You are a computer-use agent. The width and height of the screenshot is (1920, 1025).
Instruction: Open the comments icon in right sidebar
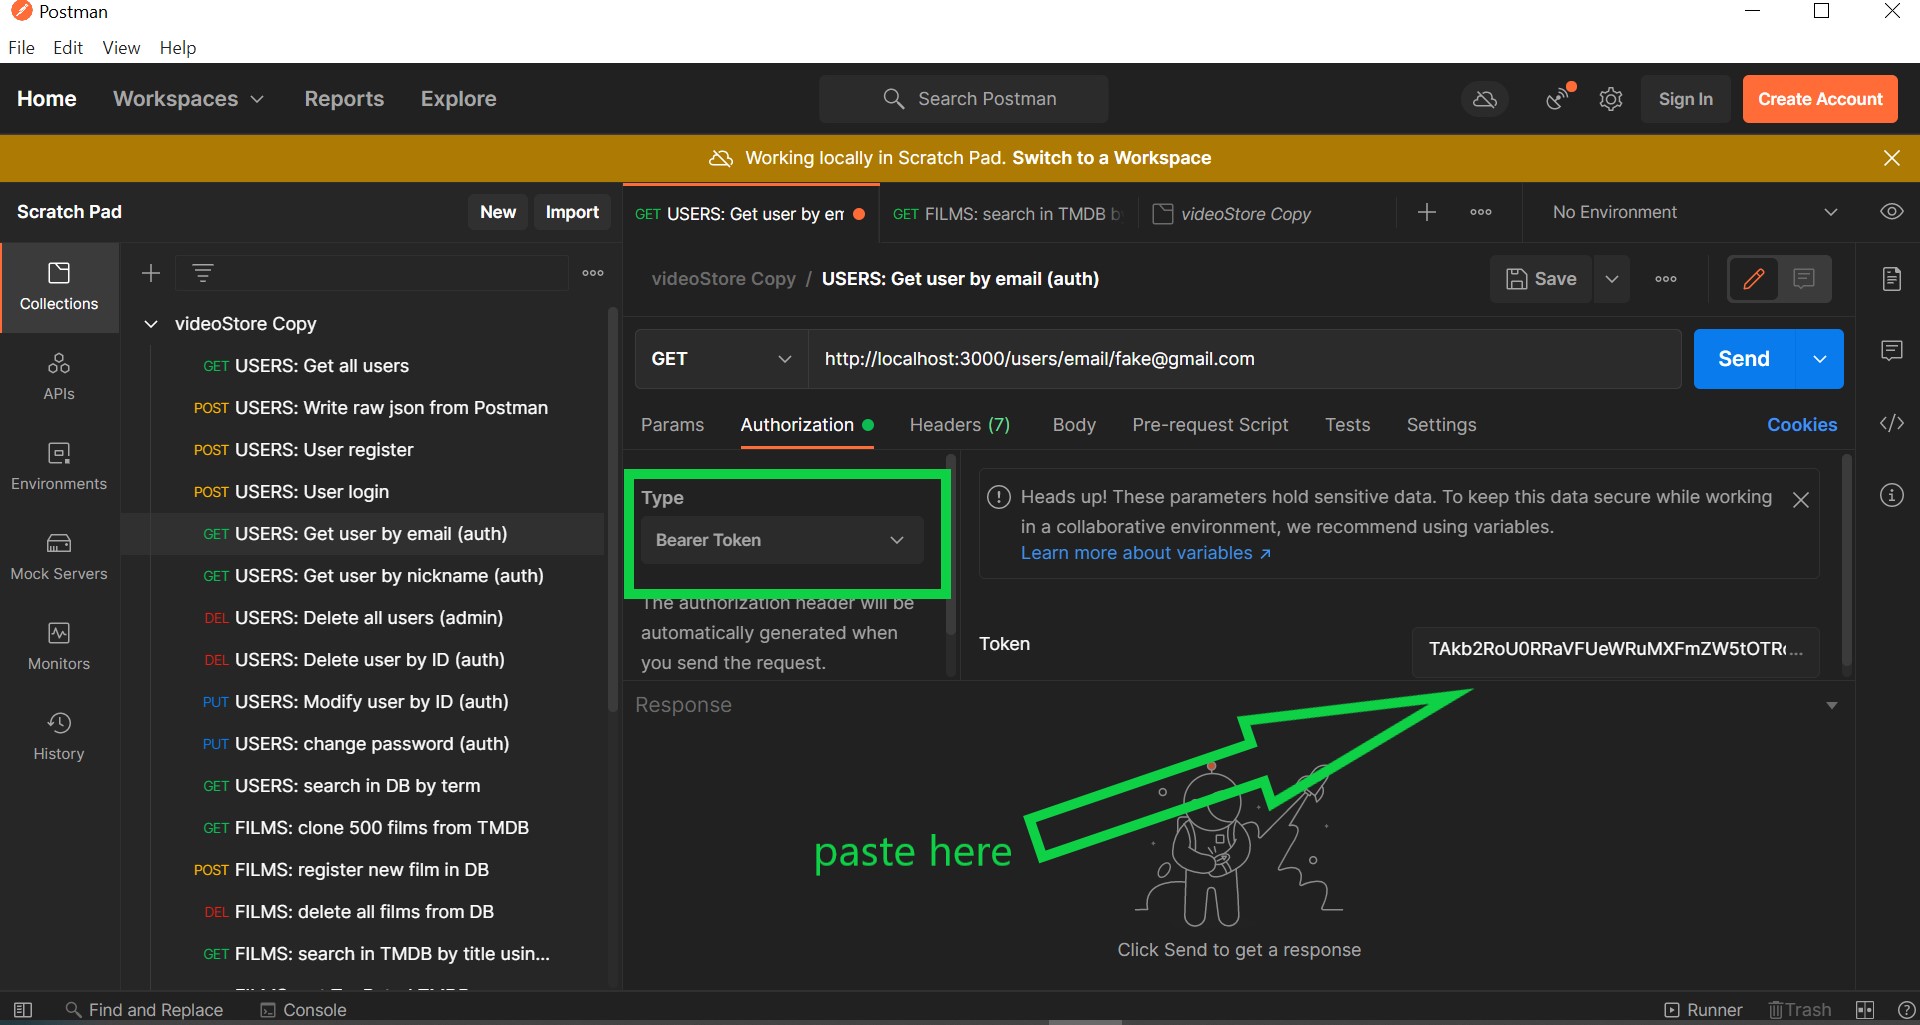click(1891, 351)
